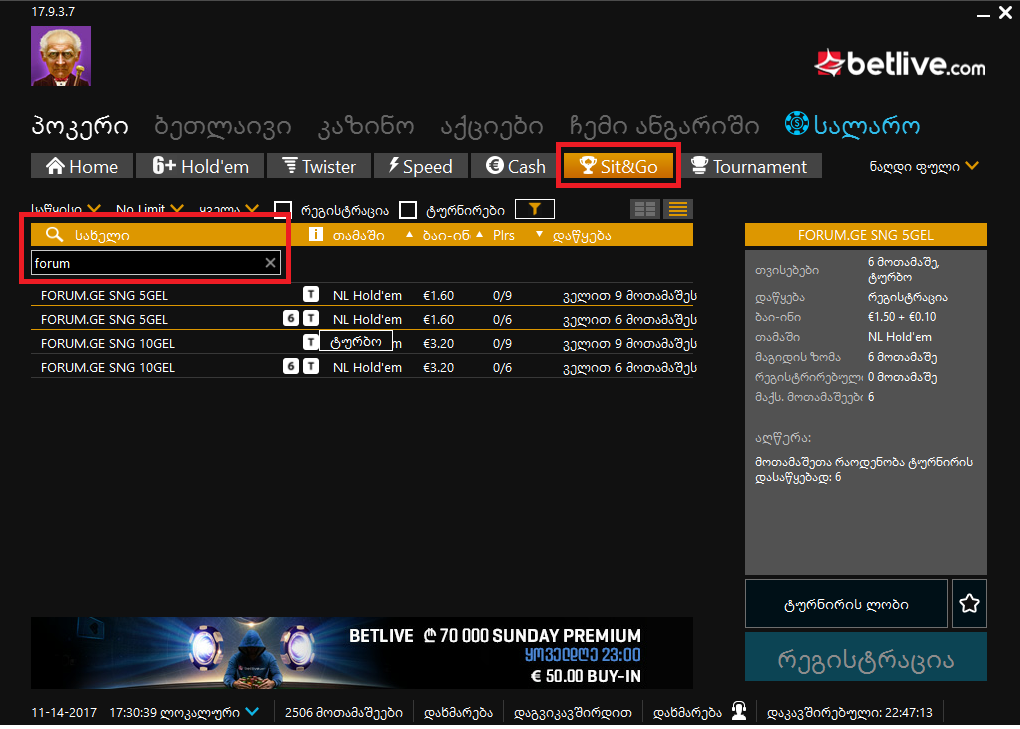The image size is (1020, 729).
Task: Click the 11-14-2017 date in status bar
Action: pyautogui.click(x=64, y=712)
